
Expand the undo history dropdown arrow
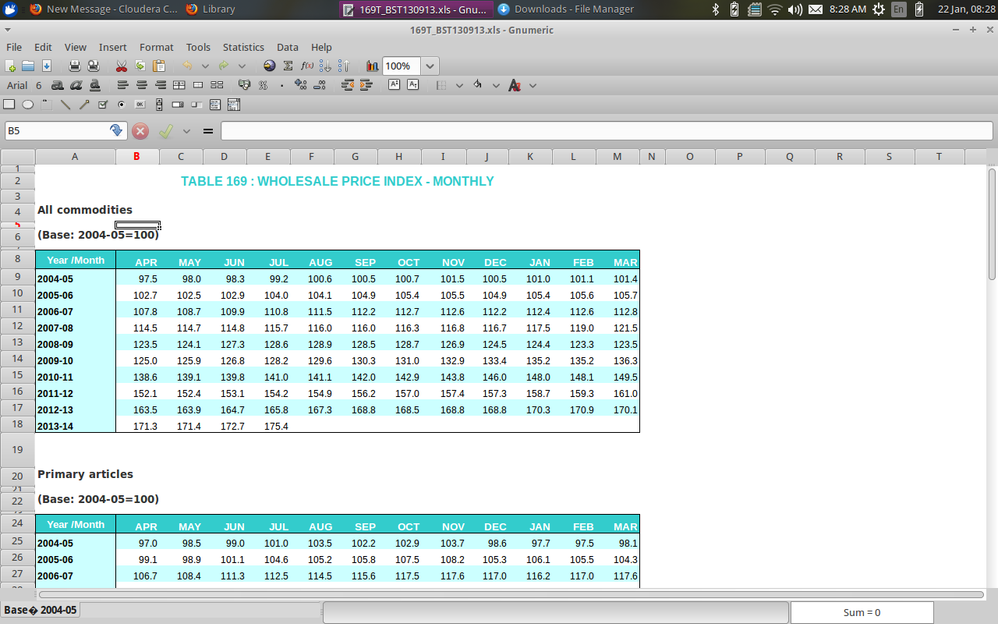click(x=205, y=66)
